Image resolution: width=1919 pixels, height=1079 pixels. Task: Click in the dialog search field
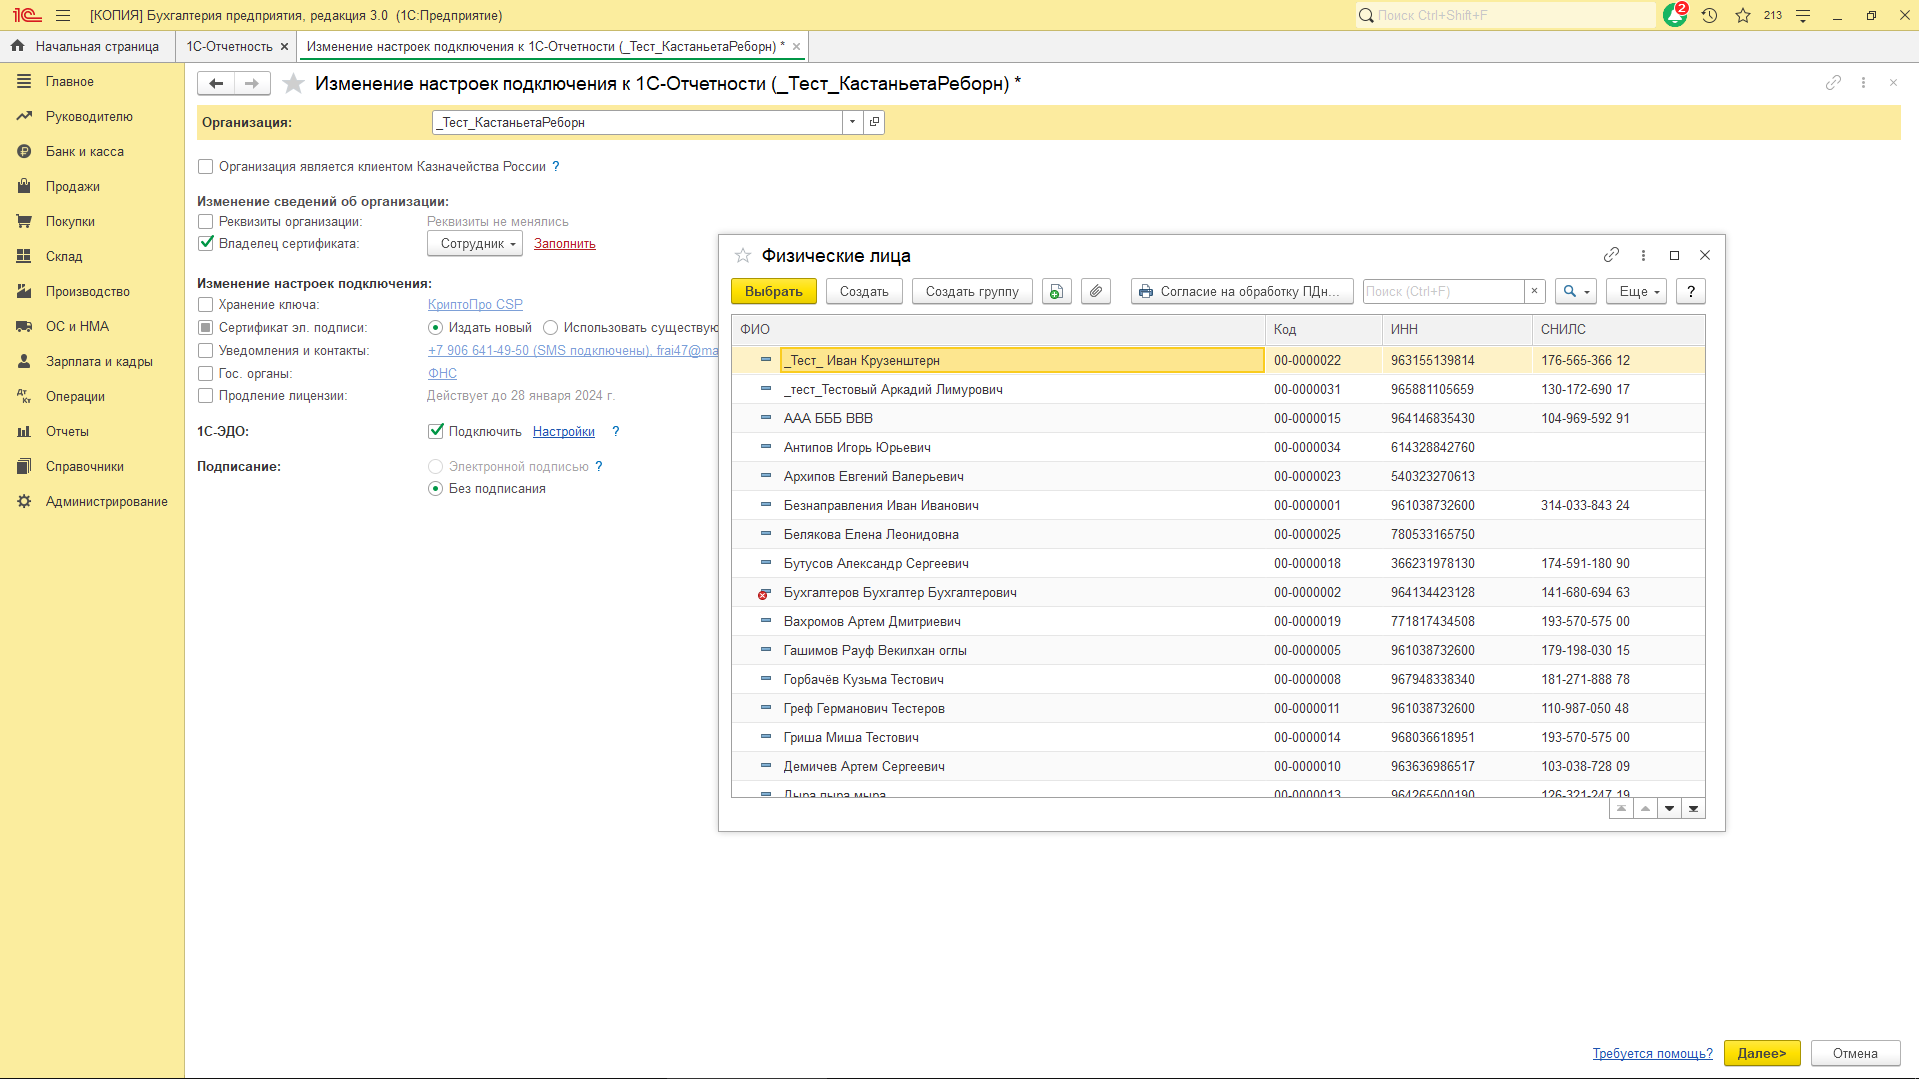[x=1443, y=291]
